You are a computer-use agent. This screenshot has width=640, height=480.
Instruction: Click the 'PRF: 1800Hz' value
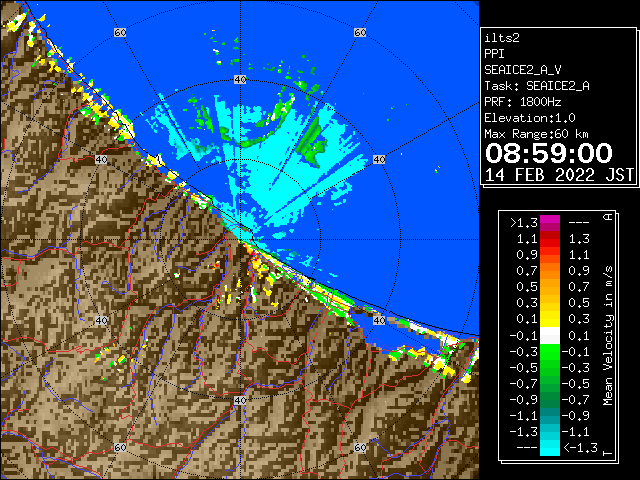[x=522, y=102]
